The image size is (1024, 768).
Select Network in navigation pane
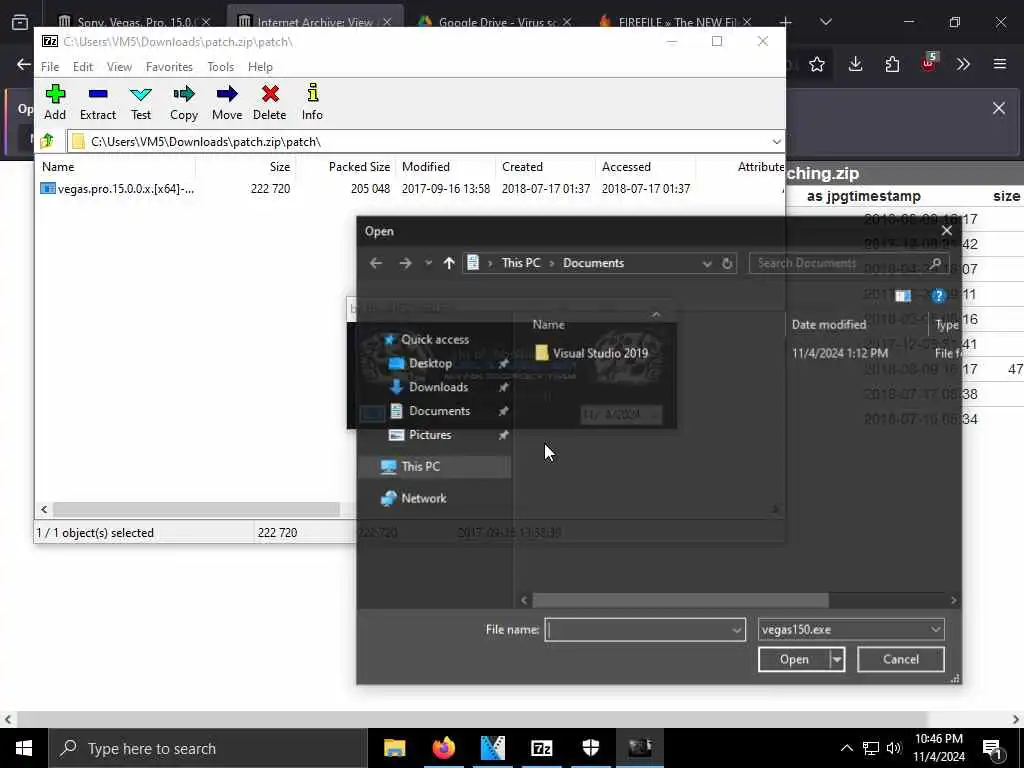424,498
